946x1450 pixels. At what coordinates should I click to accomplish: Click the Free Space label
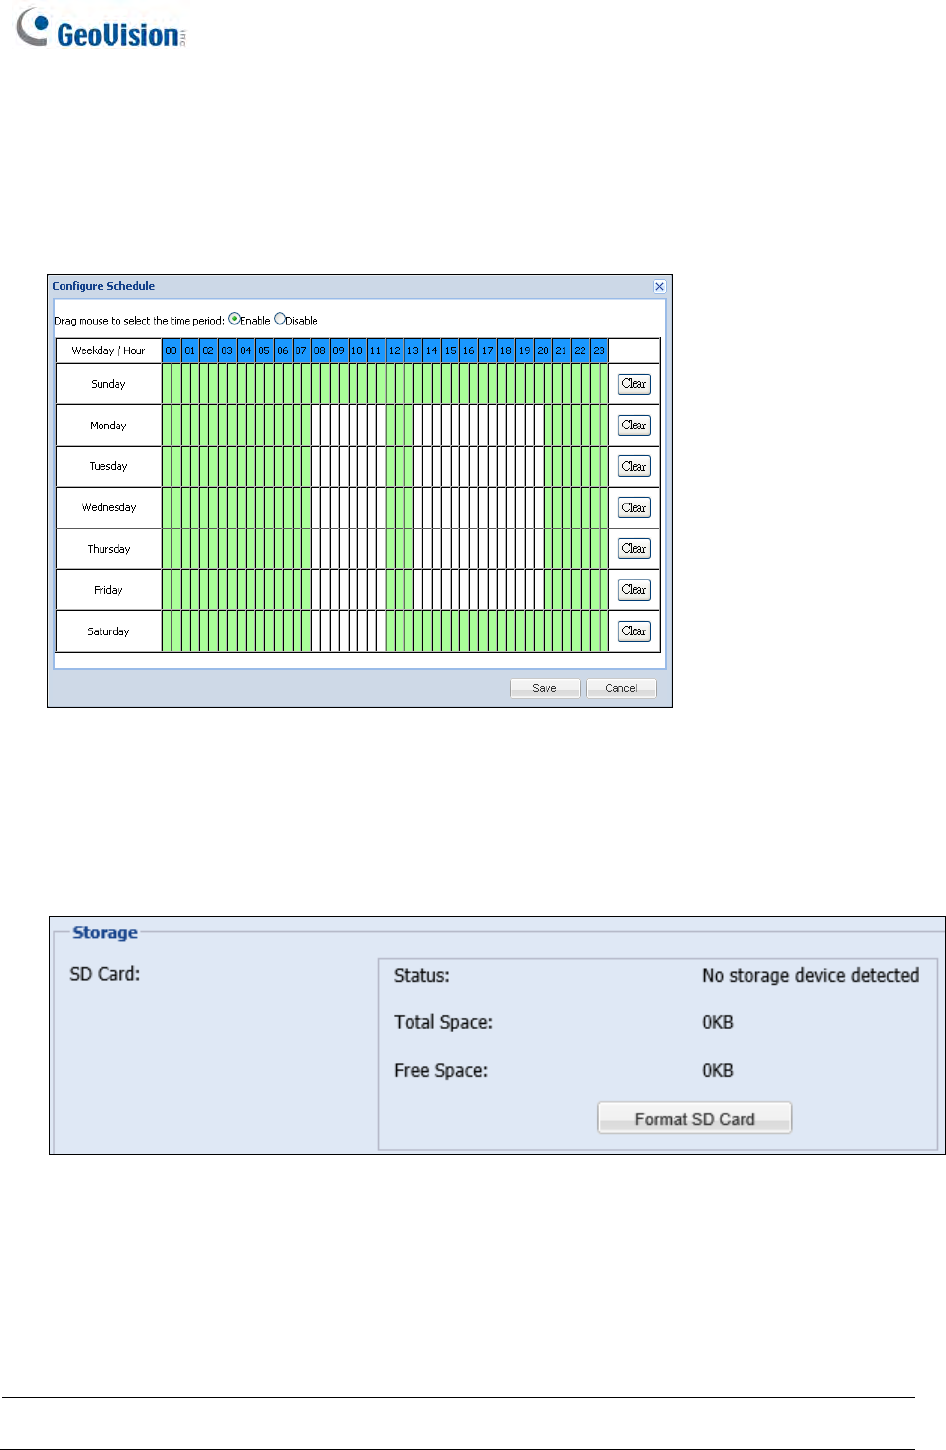441,1070
